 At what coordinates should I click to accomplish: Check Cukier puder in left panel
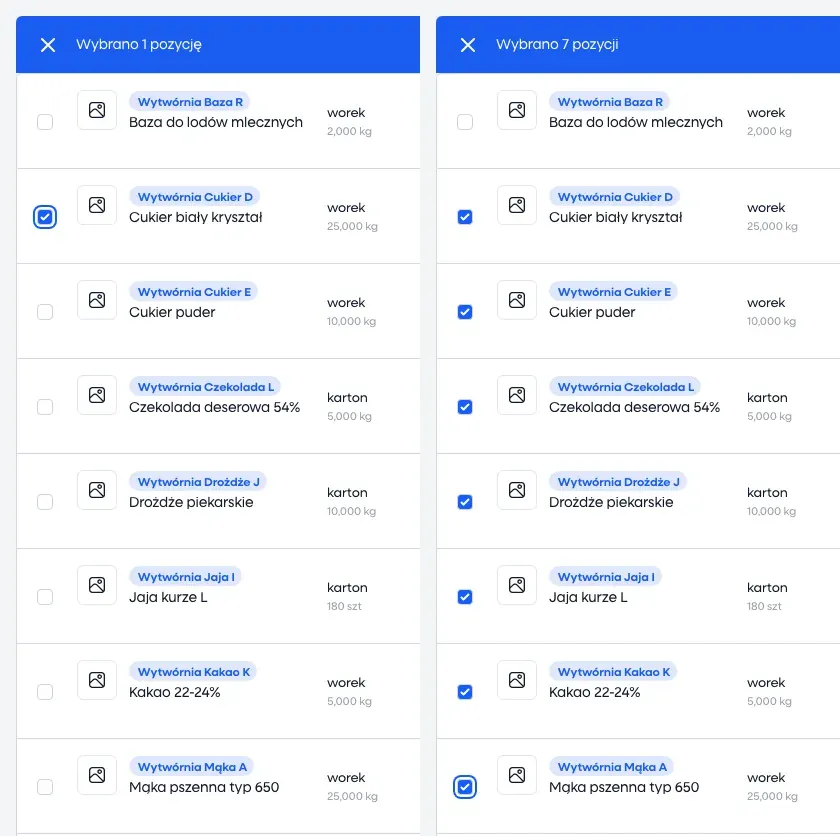click(x=45, y=312)
